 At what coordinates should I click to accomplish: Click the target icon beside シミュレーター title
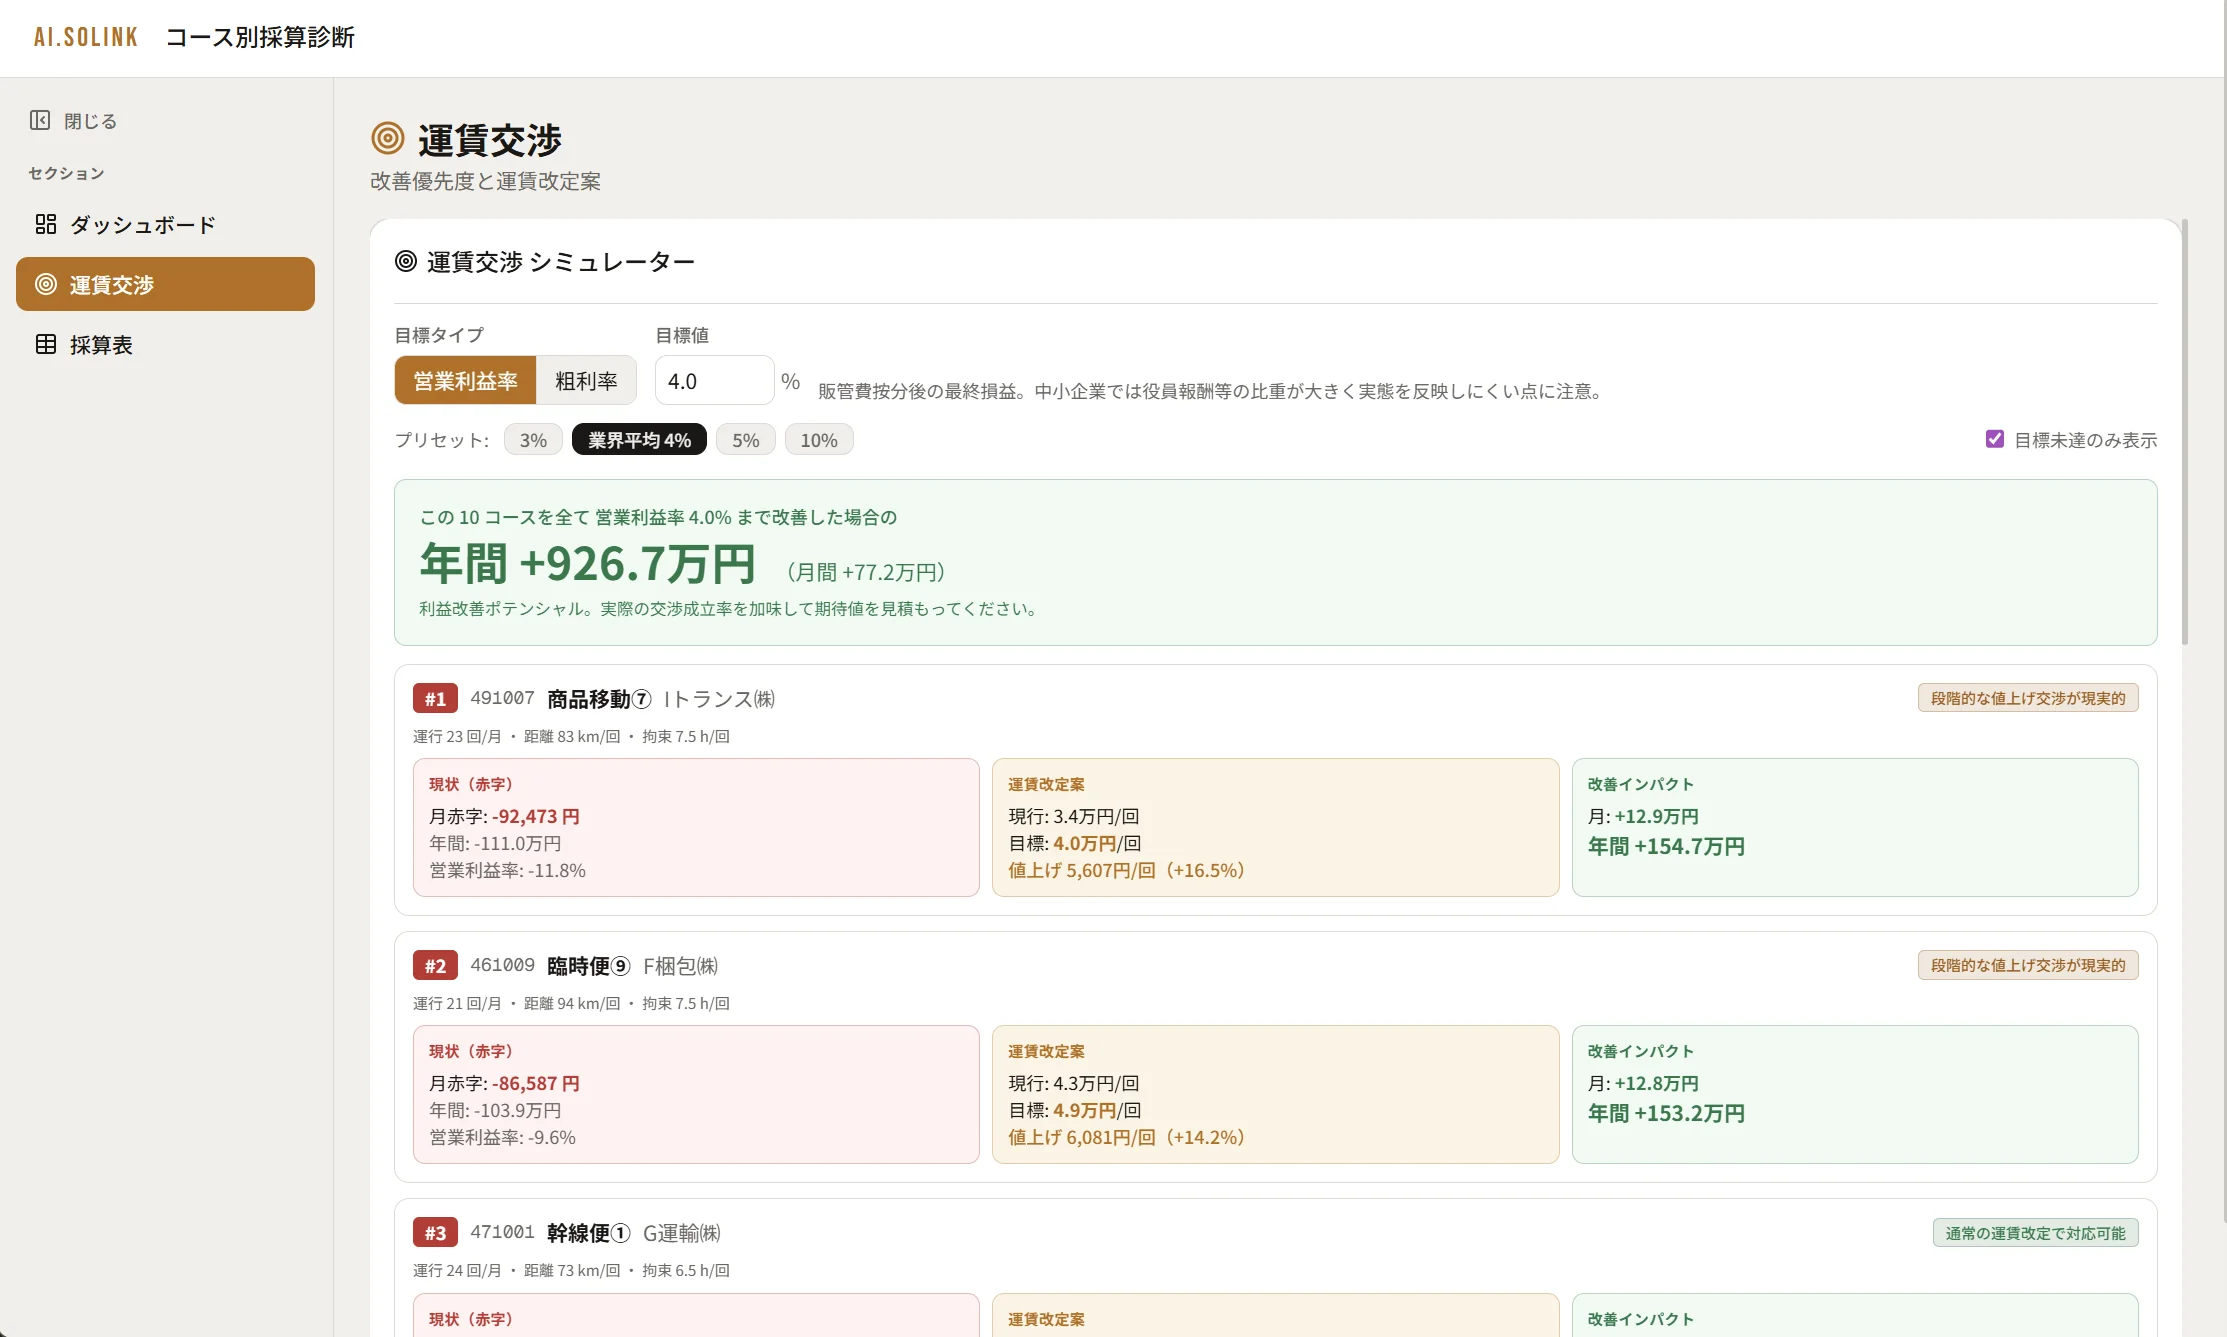(x=406, y=261)
